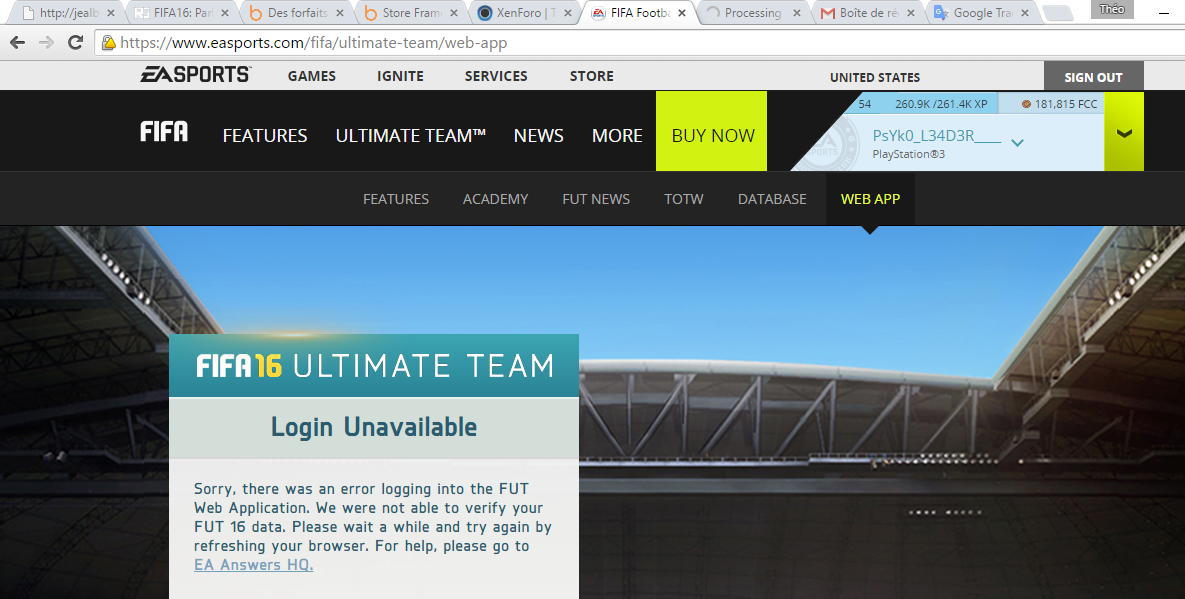
Task: Click the padlock security icon in address bar
Action: click(x=108, y=43)
